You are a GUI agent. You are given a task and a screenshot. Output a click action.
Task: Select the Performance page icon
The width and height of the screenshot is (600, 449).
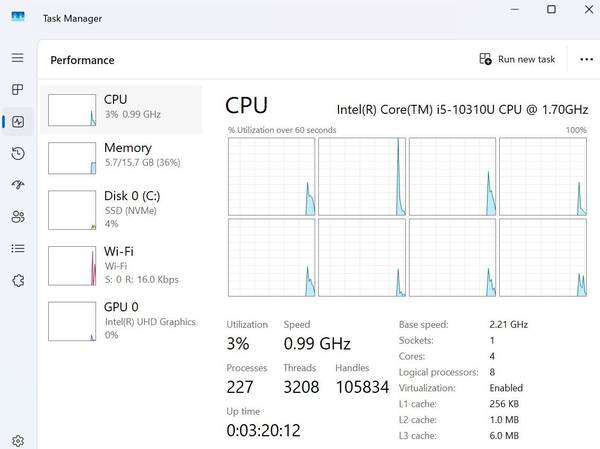(x=18, y=122)
